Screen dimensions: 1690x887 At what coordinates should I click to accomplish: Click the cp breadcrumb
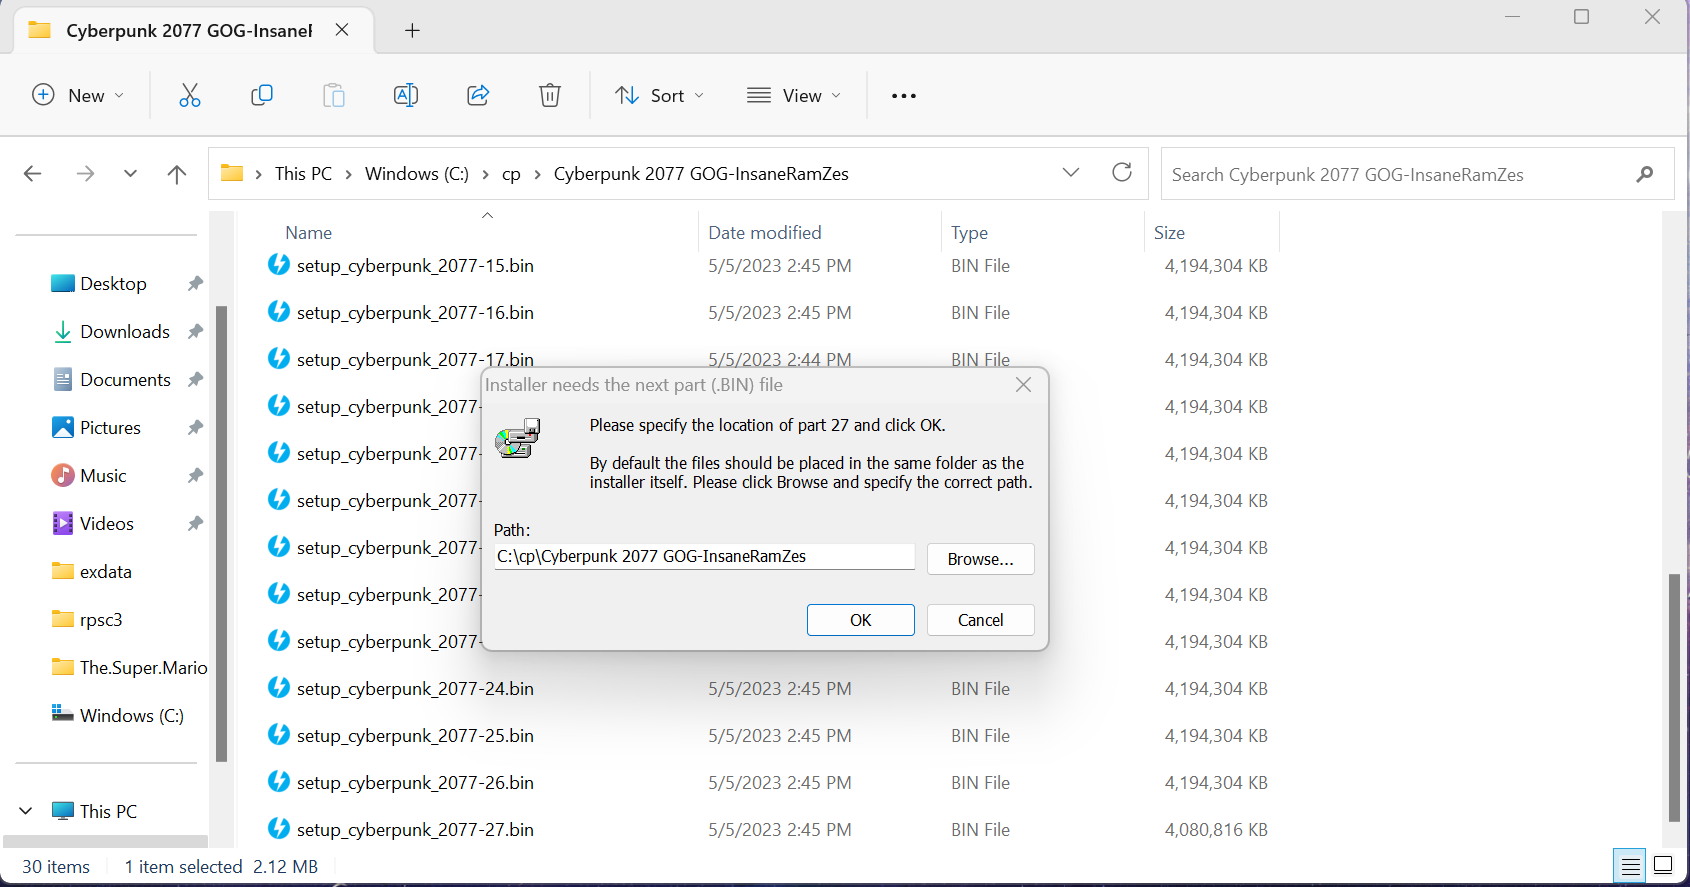(x=511, y=174)
